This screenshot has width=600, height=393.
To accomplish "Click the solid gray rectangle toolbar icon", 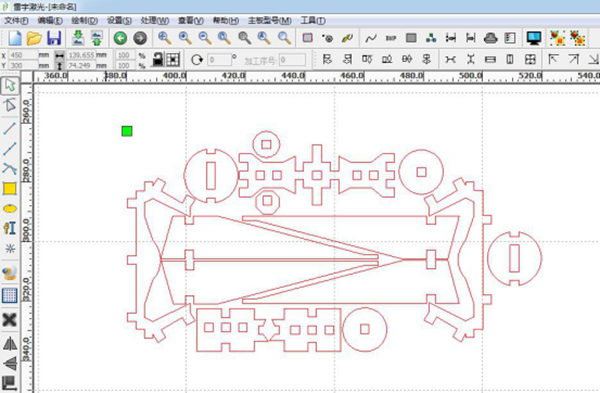I will pos(411,38).
